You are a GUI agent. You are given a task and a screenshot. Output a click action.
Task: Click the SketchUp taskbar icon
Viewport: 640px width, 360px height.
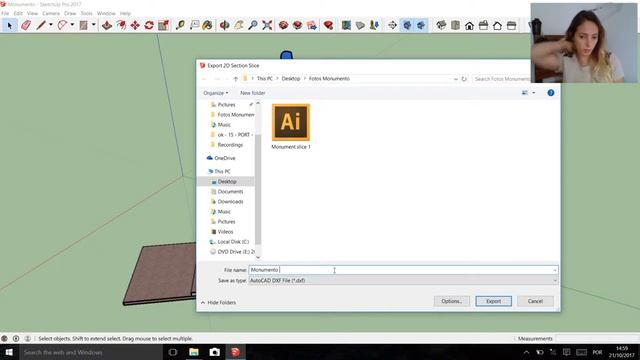(x=236, y=352)
